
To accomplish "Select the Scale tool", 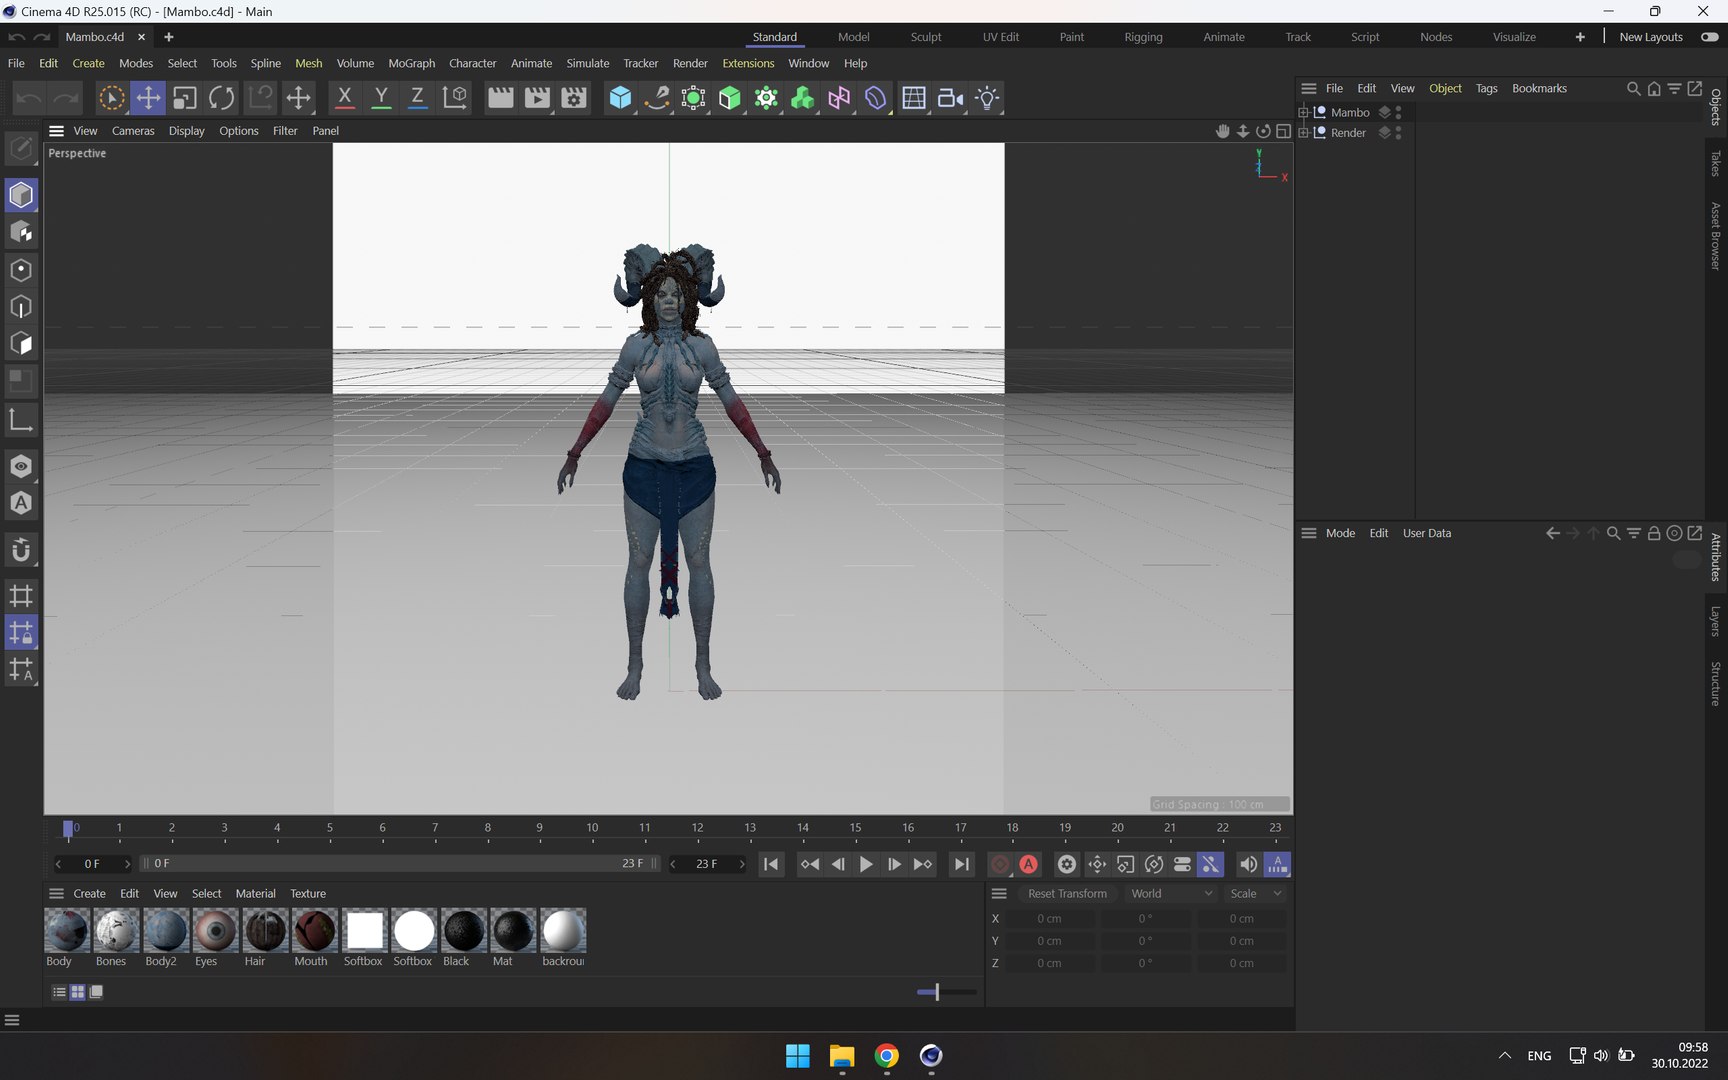I will click(185, 98).
